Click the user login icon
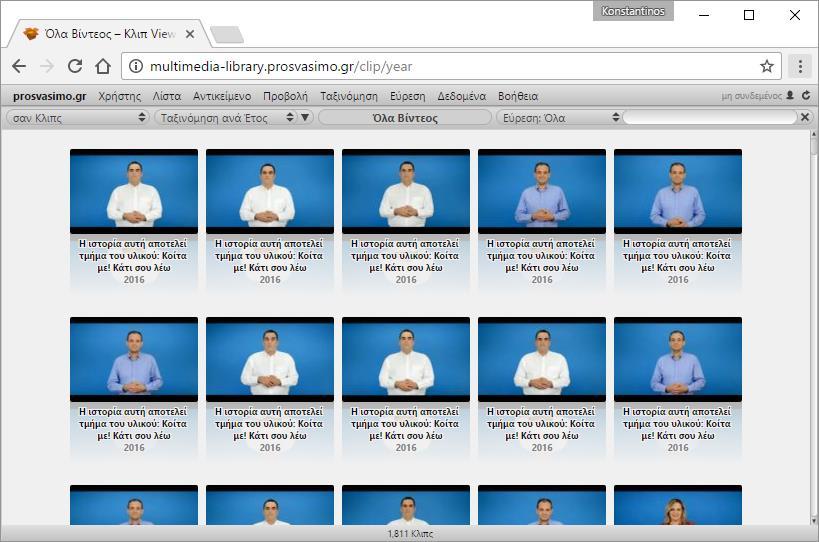 [x=790, y=96]
